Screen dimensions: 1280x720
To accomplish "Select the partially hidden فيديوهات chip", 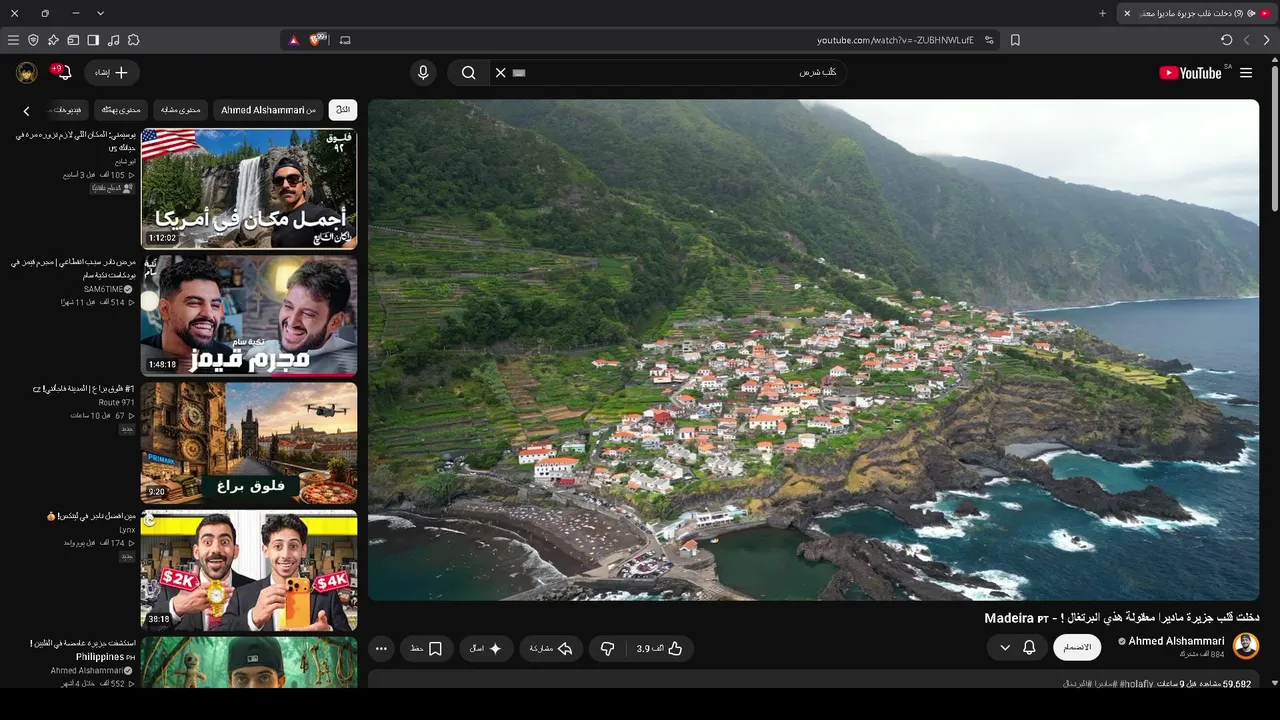I will (x=67, y=110).
